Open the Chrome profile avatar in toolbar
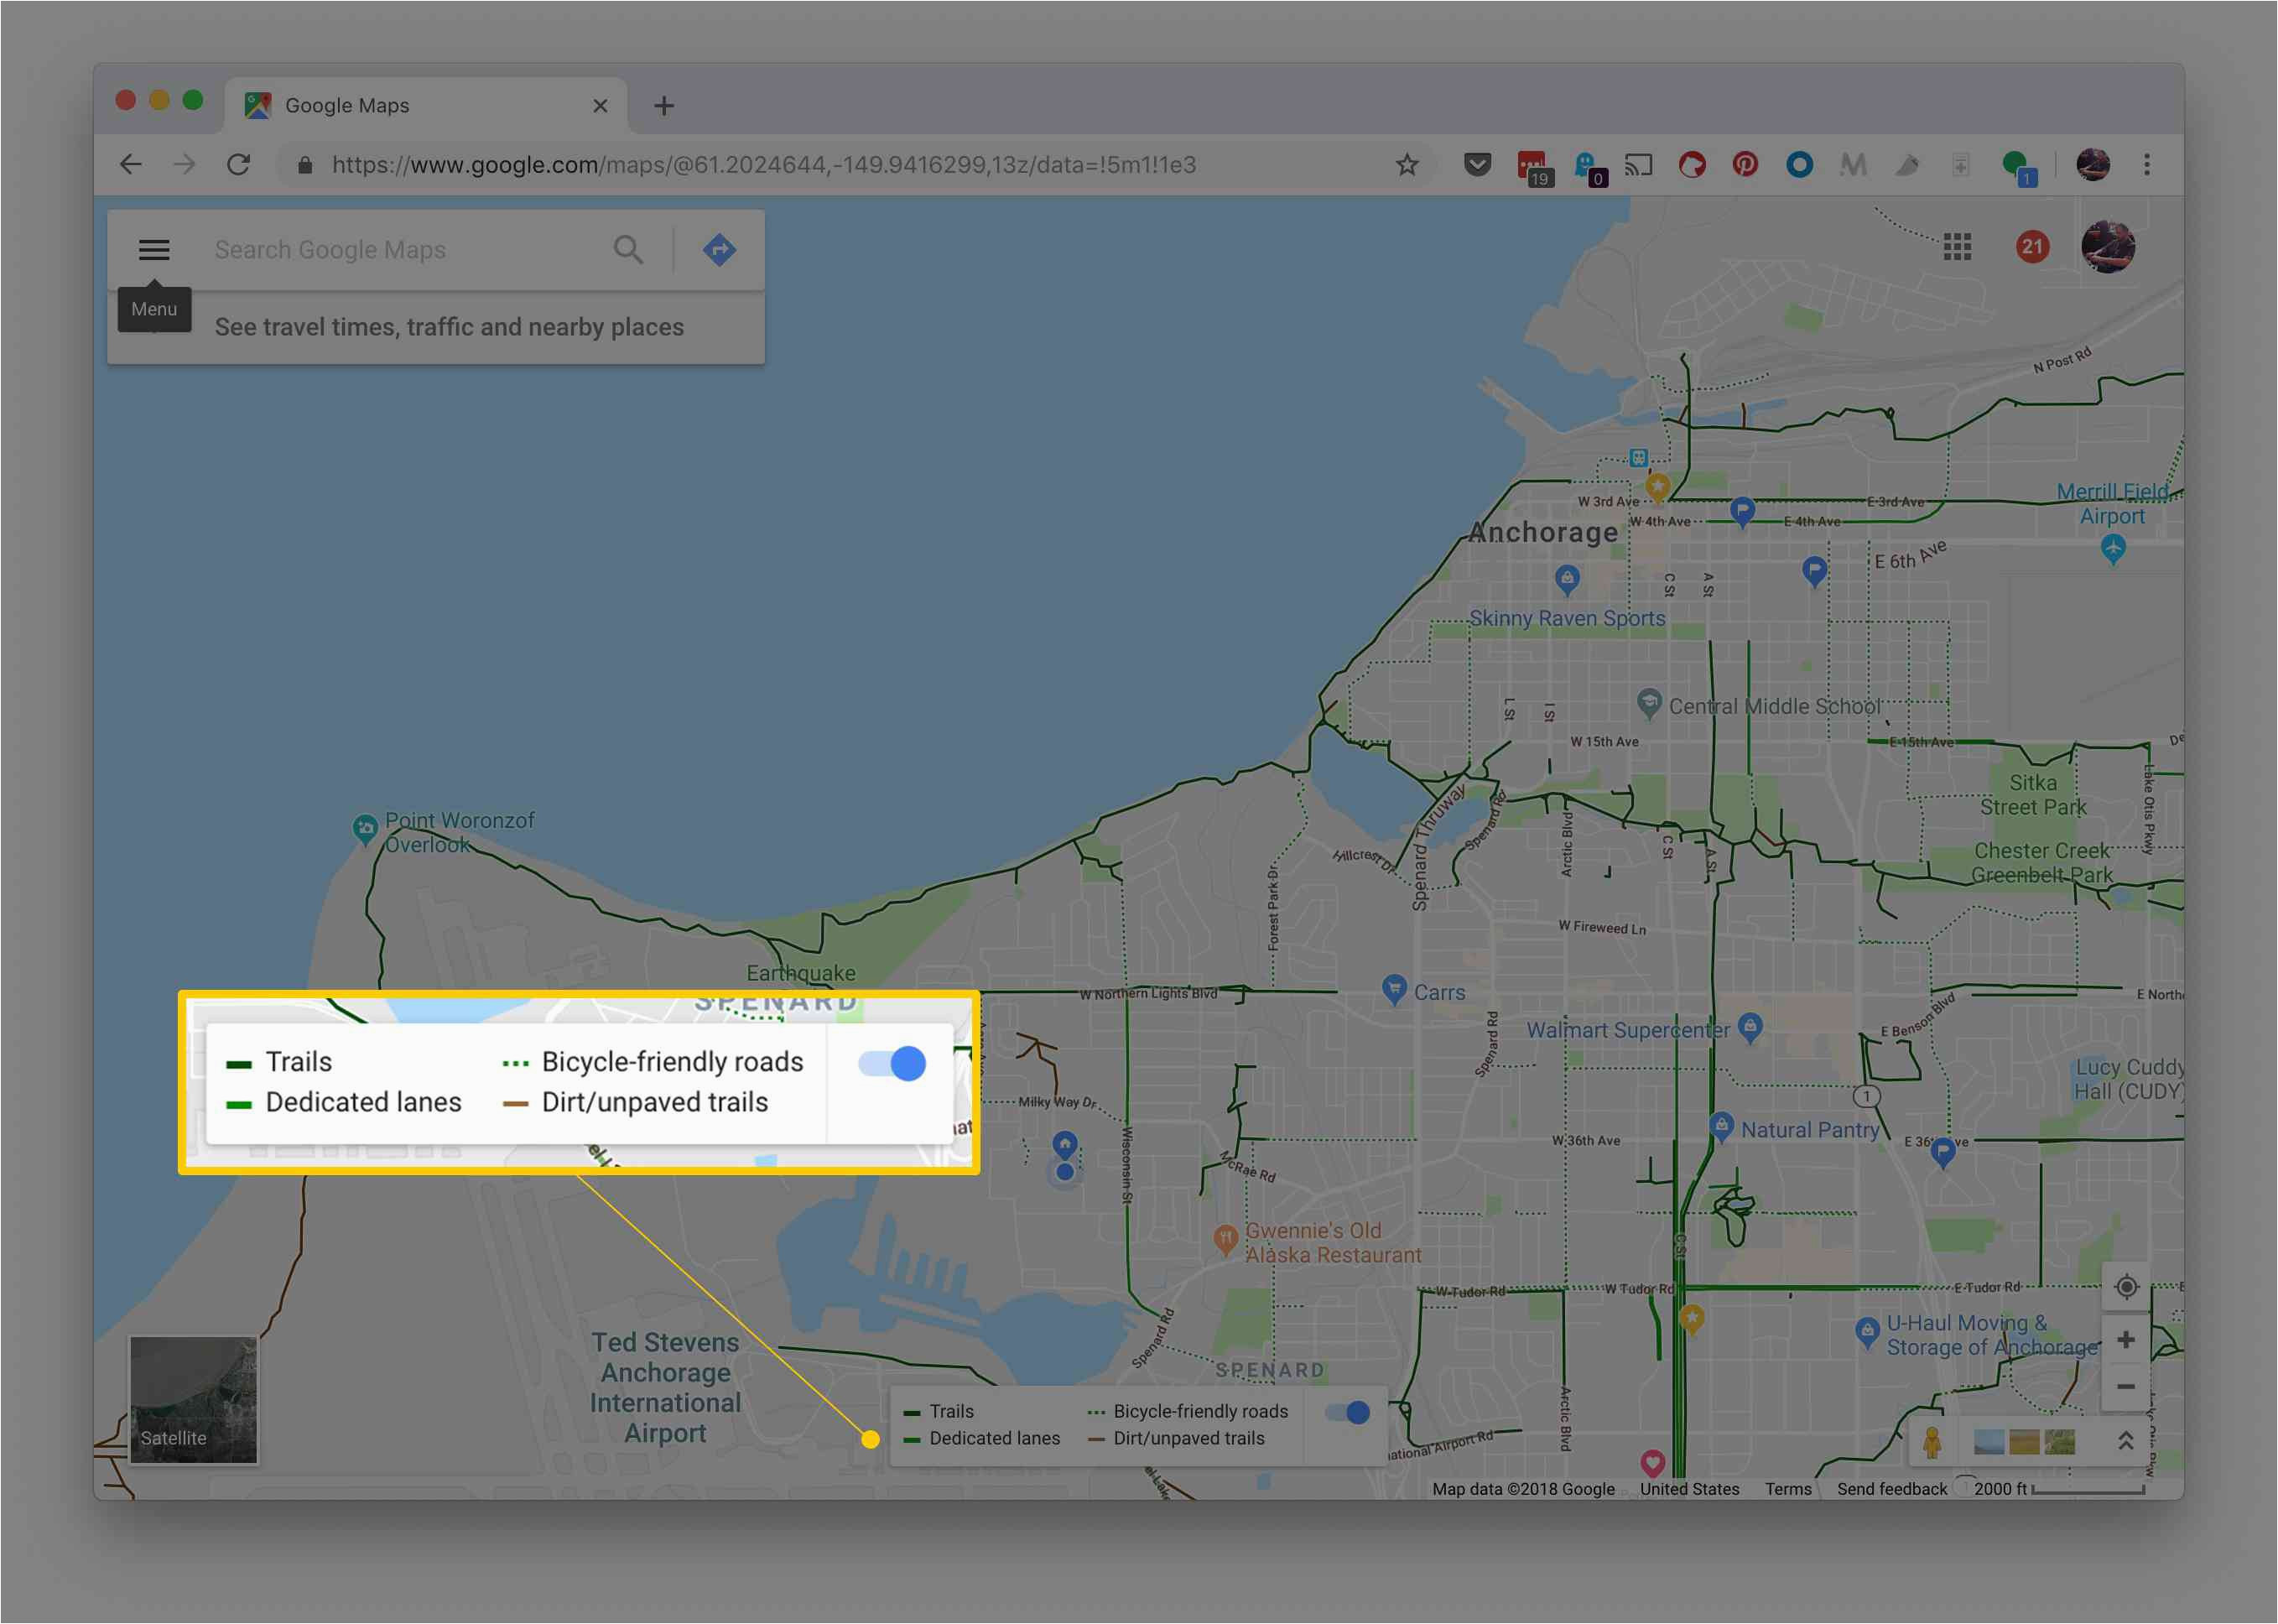 click(2092, 165)
